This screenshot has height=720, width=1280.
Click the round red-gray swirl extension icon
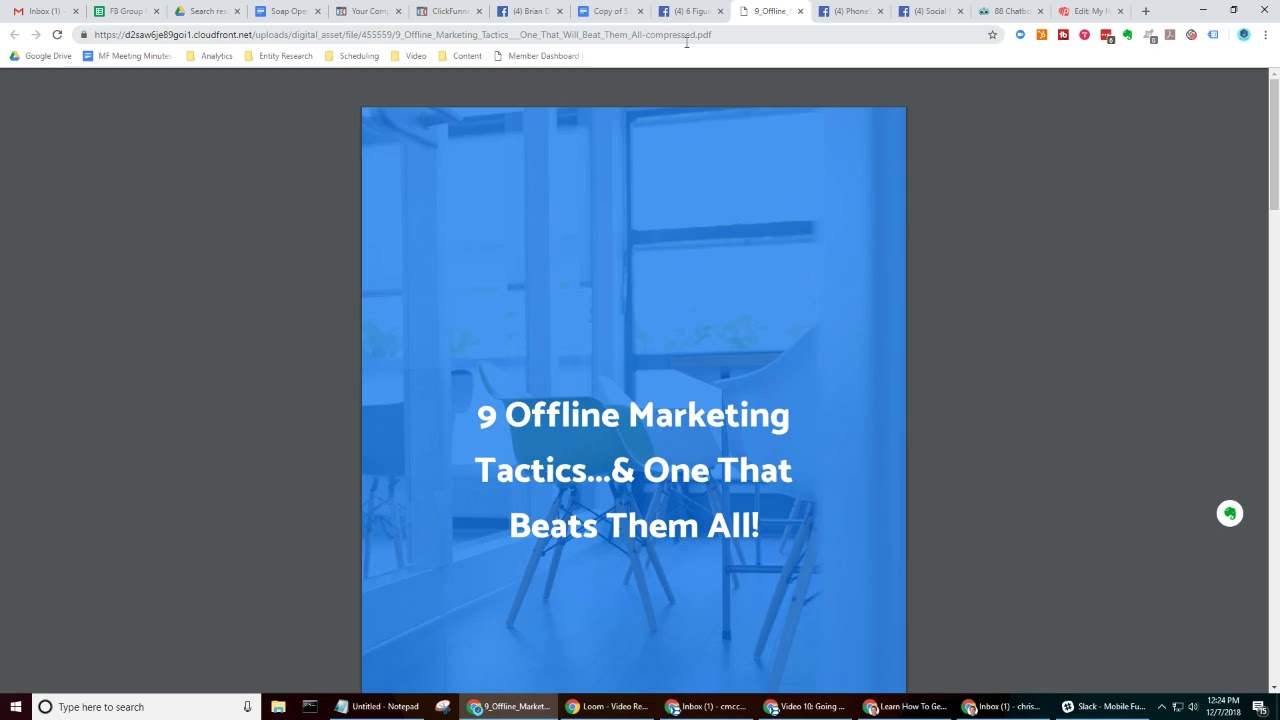pos(1191,35)
